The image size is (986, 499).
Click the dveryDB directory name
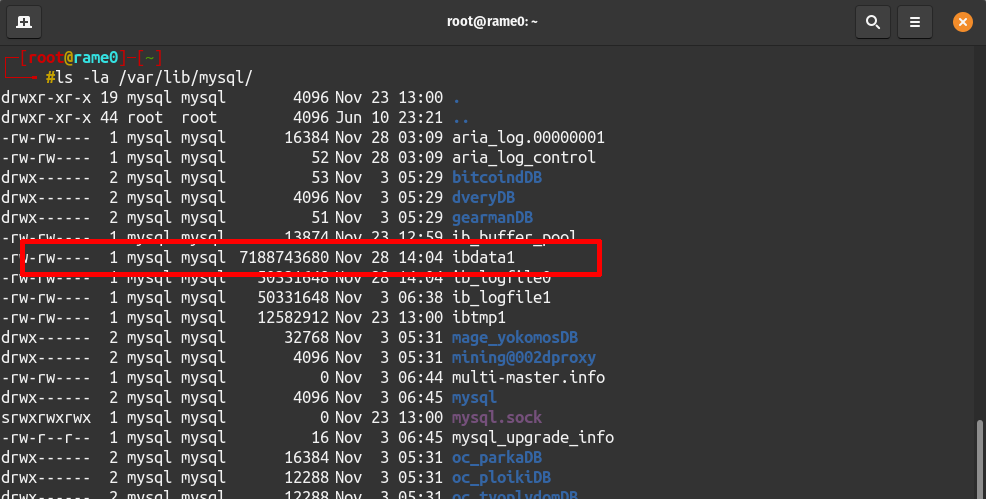click(484, 197)
